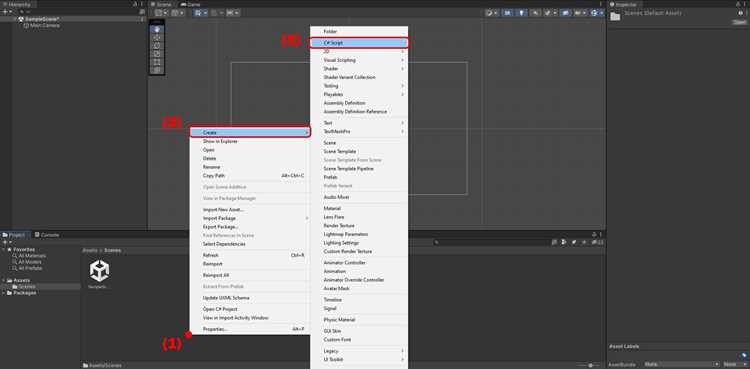Select the Move tool in scene toolbar
Image resolution: width=750 pixels, height=369 pixels.
[157, 37]
